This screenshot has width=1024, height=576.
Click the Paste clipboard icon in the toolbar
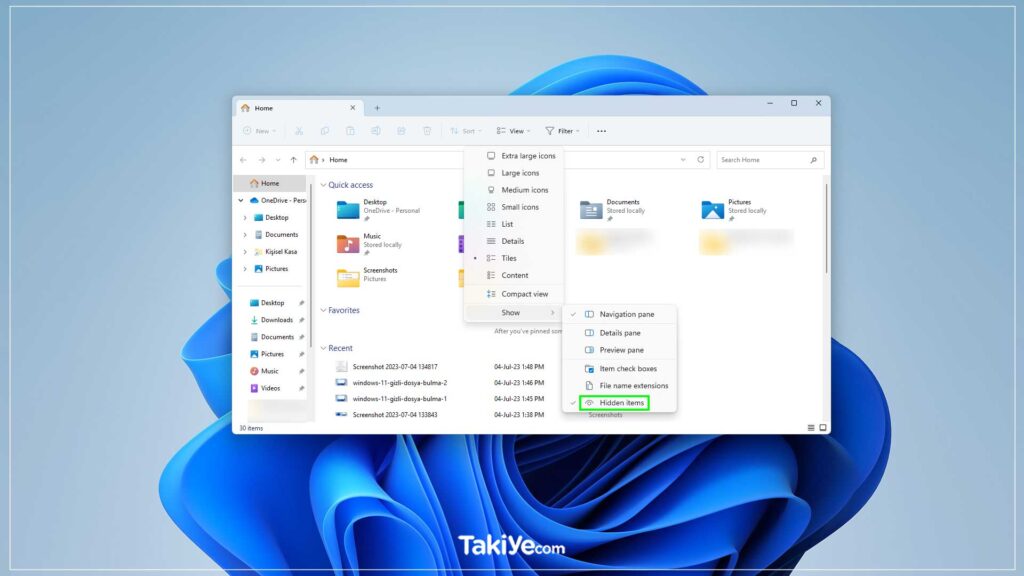tap(350, 131)
